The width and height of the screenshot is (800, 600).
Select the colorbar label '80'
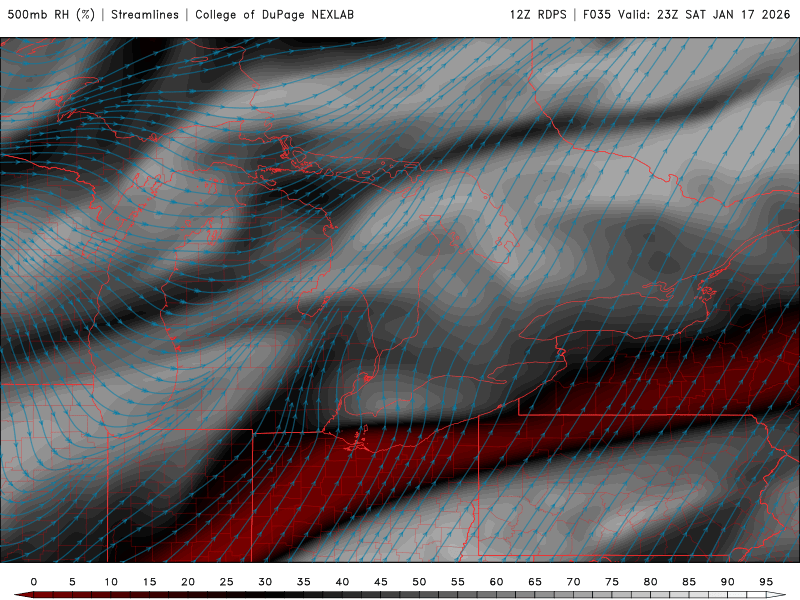[651, 582]
